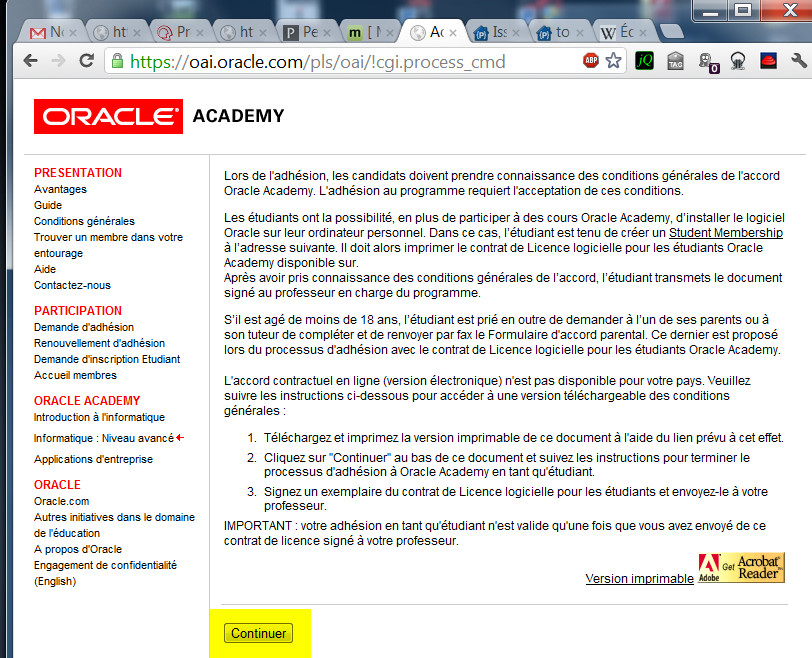Maximize the browser window
The height and width of the screenshot is (658, 812).
[743, 9]
